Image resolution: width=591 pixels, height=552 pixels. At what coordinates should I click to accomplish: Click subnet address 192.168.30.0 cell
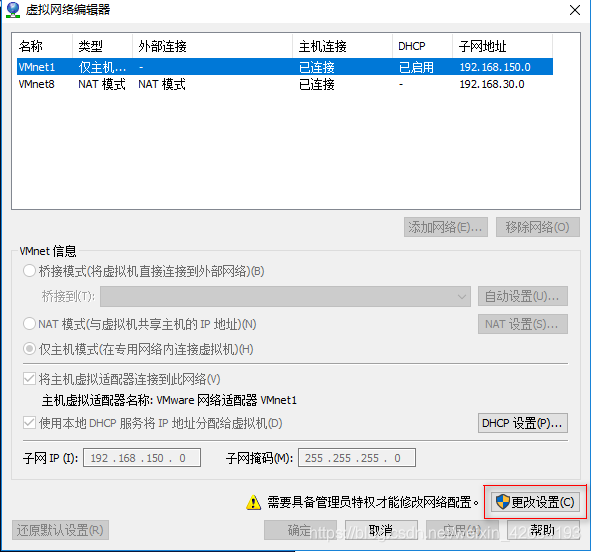(x=492, y=84)
